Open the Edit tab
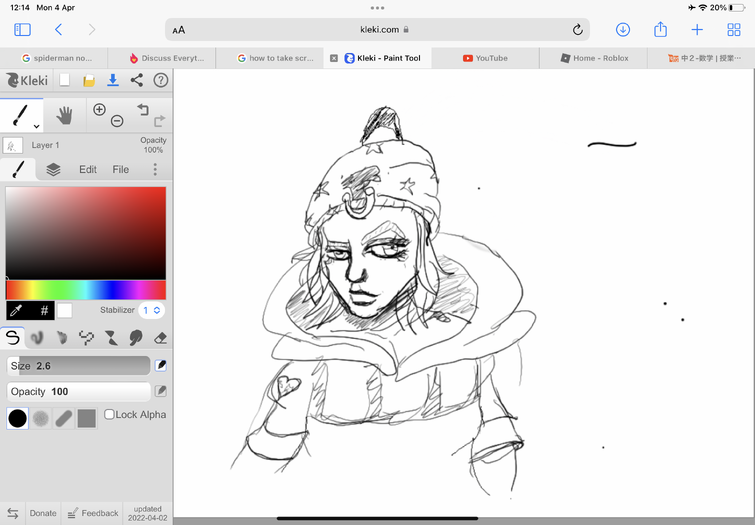Viewport: 755px width, 525px height. click(88, 170)
